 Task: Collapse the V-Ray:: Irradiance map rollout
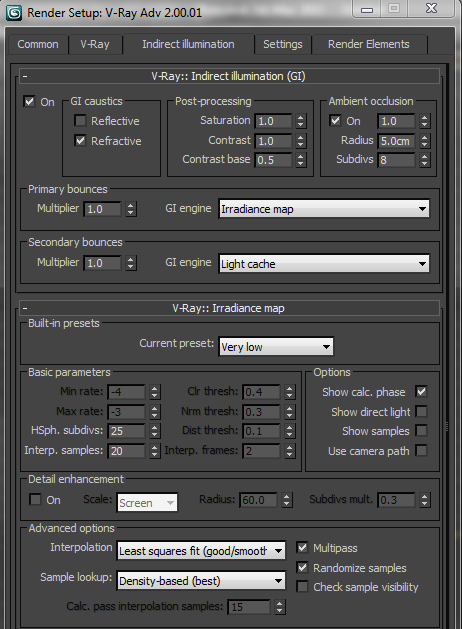(x=229, y=308)
